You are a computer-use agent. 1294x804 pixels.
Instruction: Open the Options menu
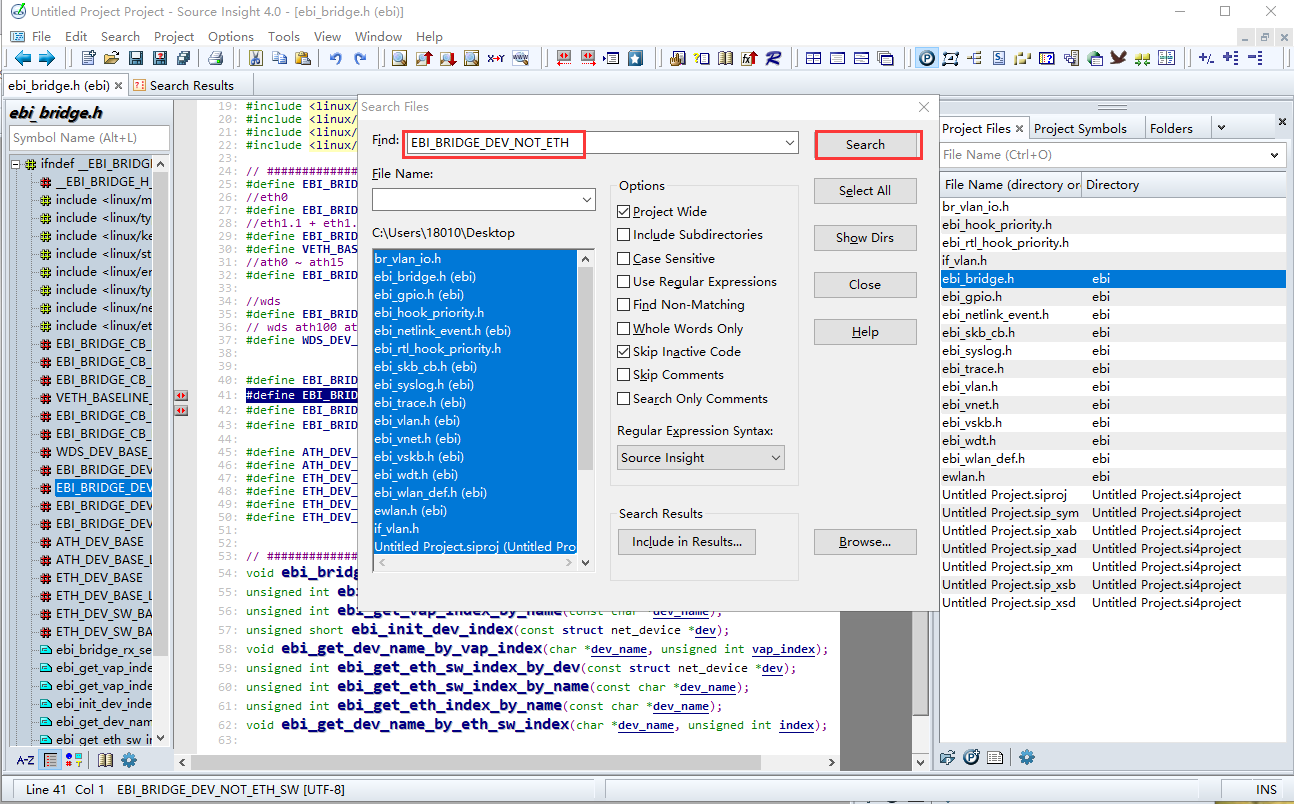click(231, 36)
